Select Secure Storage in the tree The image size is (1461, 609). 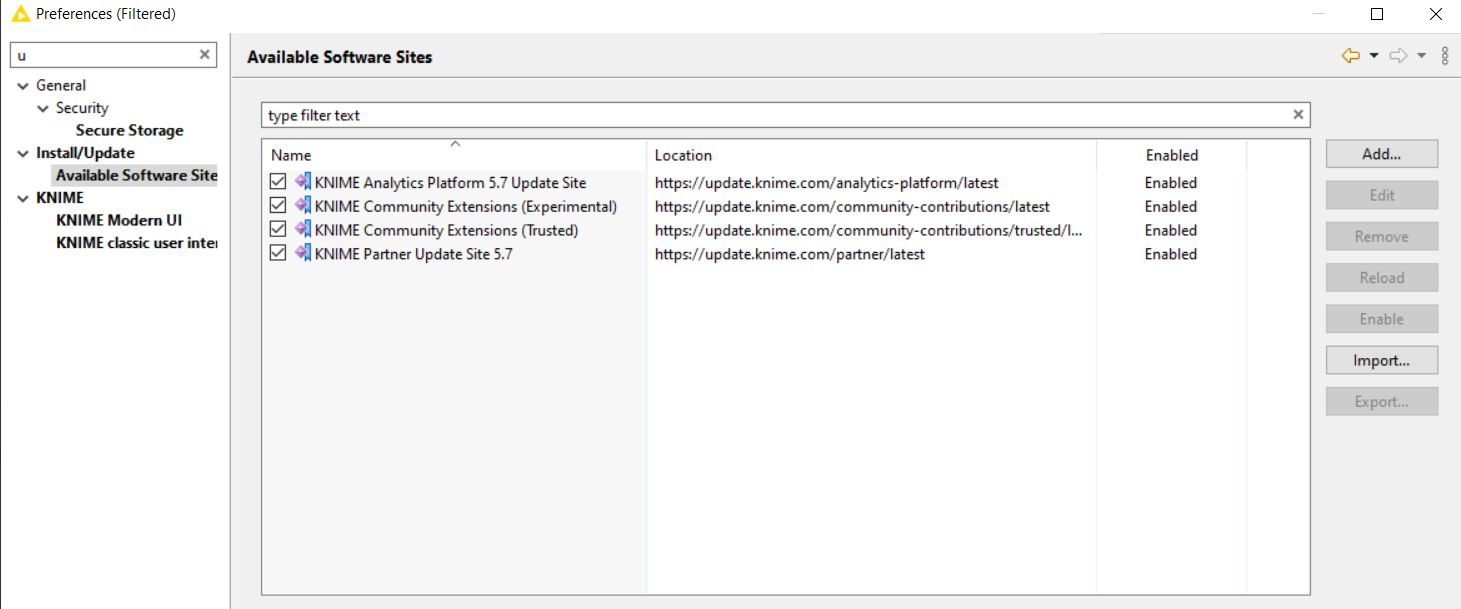click(x=129, y=130)
